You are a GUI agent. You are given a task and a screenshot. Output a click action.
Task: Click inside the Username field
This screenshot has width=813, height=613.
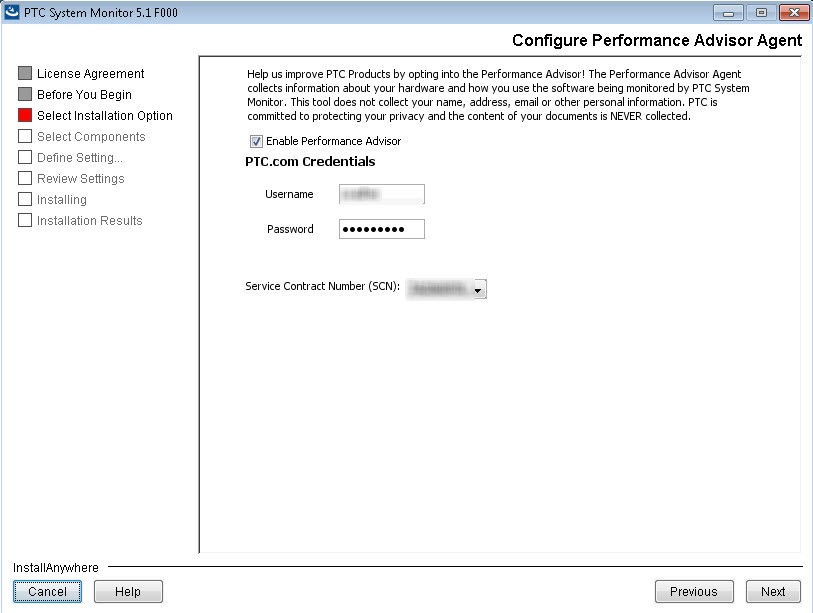[x=381, y=193]
